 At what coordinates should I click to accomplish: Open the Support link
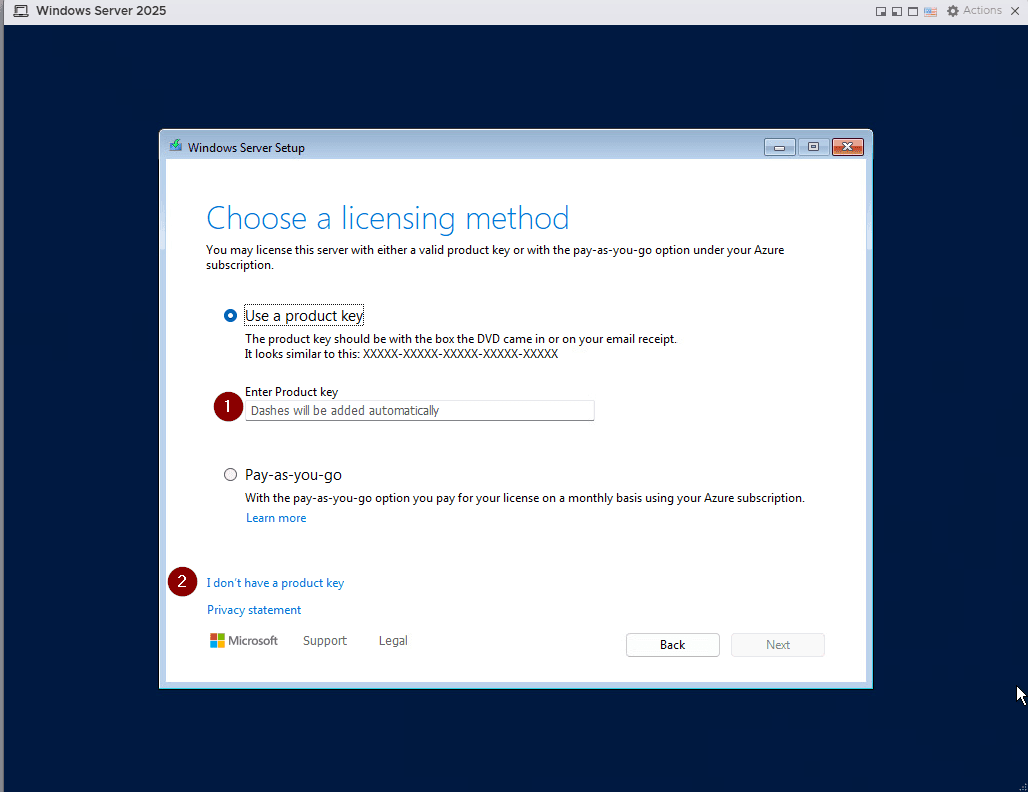(x=325, y=641)
